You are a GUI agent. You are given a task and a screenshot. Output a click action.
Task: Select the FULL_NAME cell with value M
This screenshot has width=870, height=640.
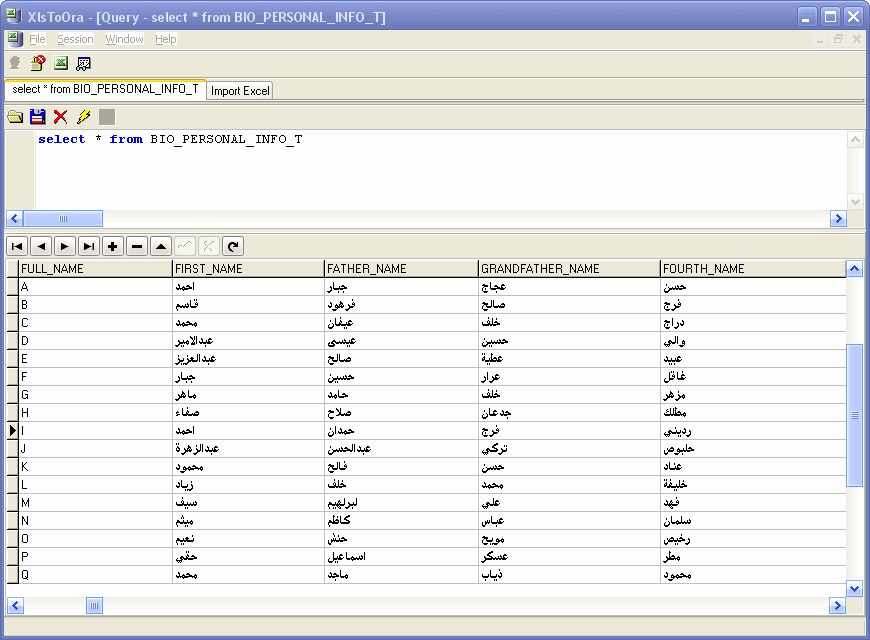click(95, 502)
